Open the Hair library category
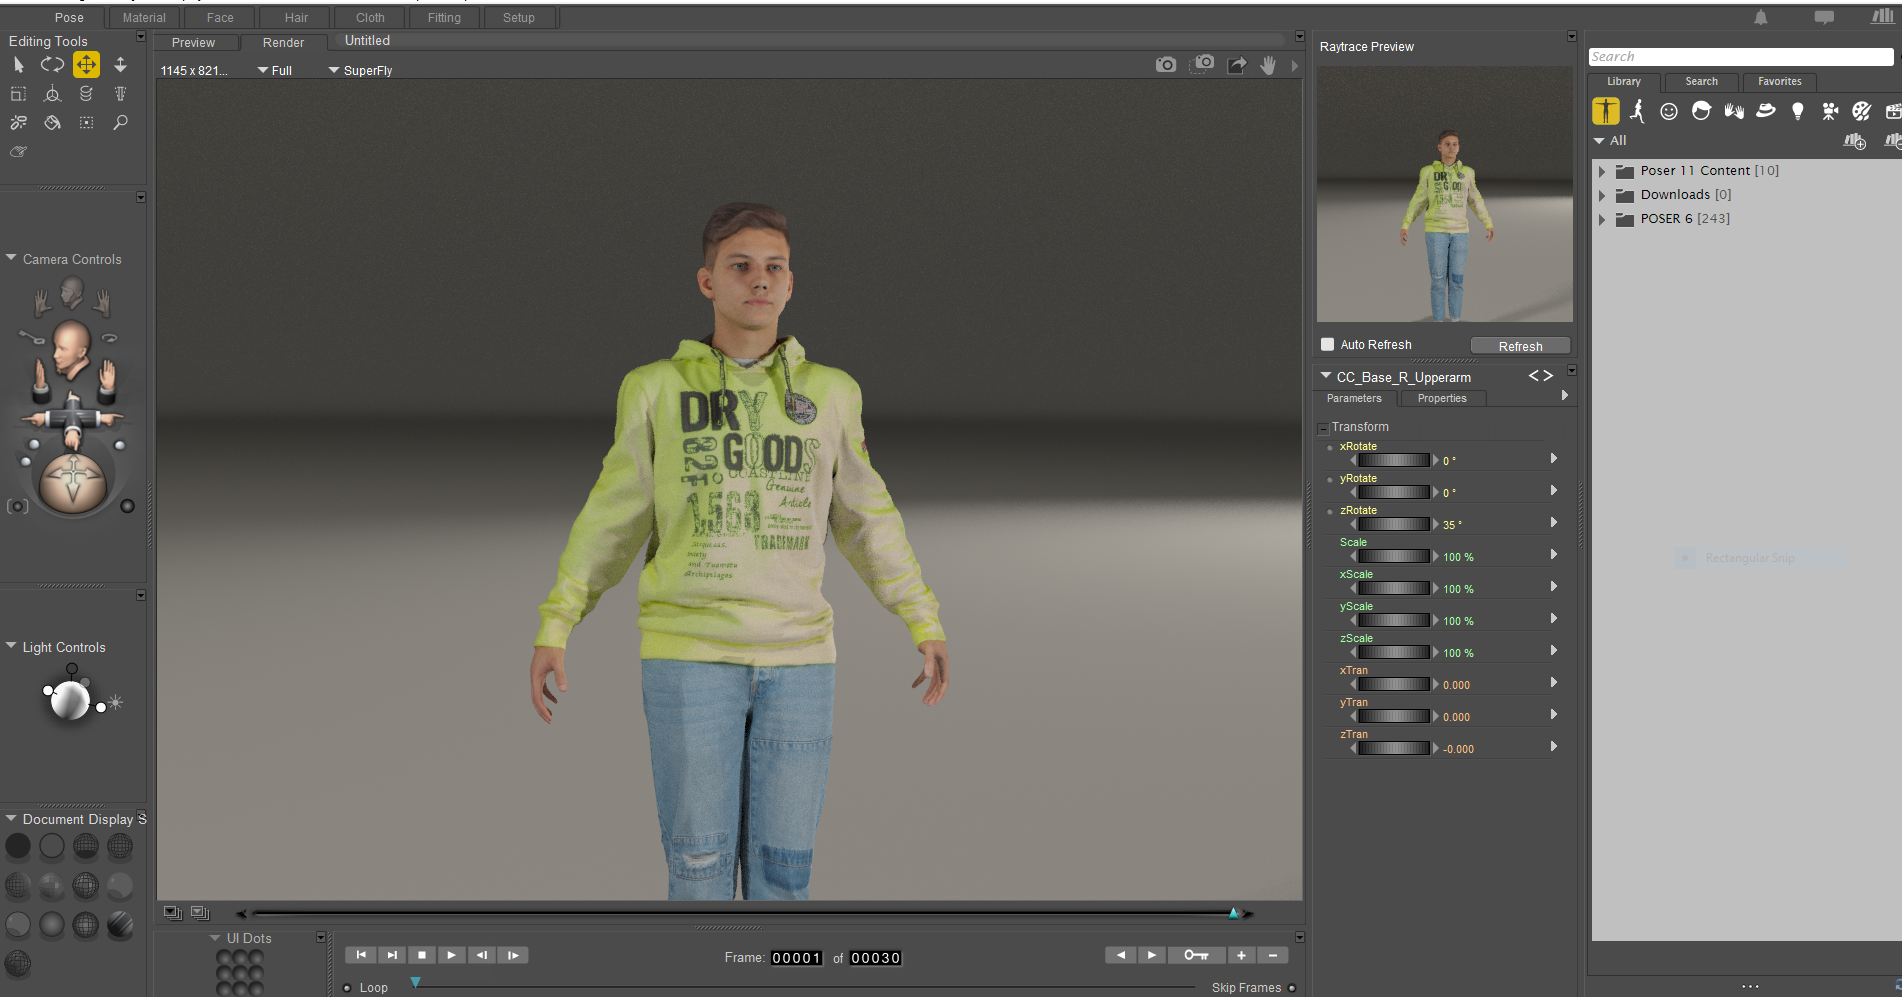This screenshot has height=997, width=1902. point(1701,111)
